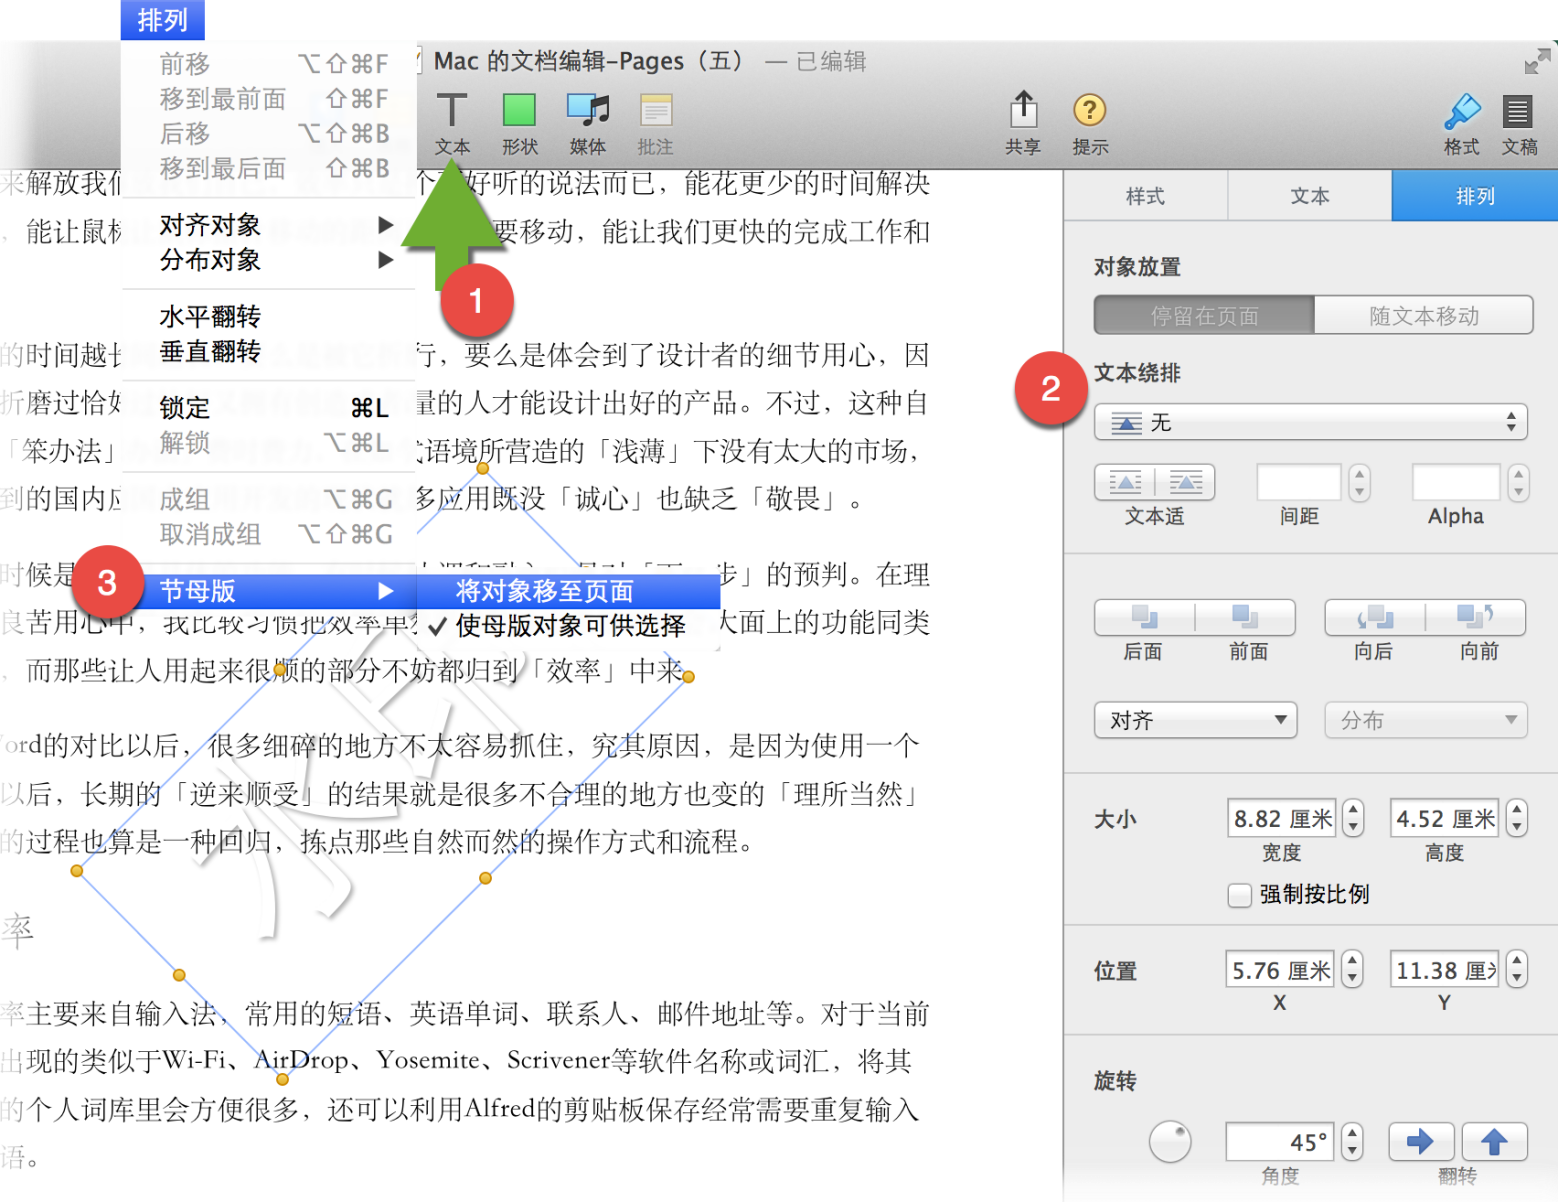Click the Y position stepper

click(1517, 969)
